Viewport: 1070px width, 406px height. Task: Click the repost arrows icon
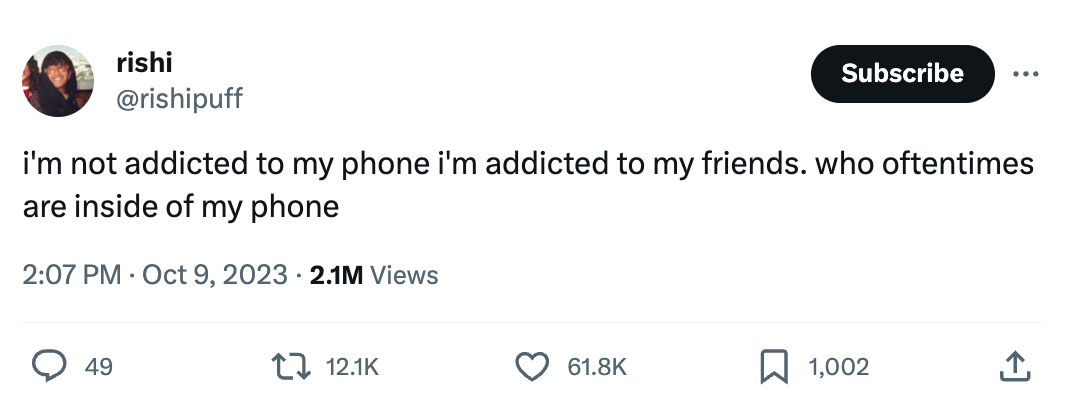[291, 366]
